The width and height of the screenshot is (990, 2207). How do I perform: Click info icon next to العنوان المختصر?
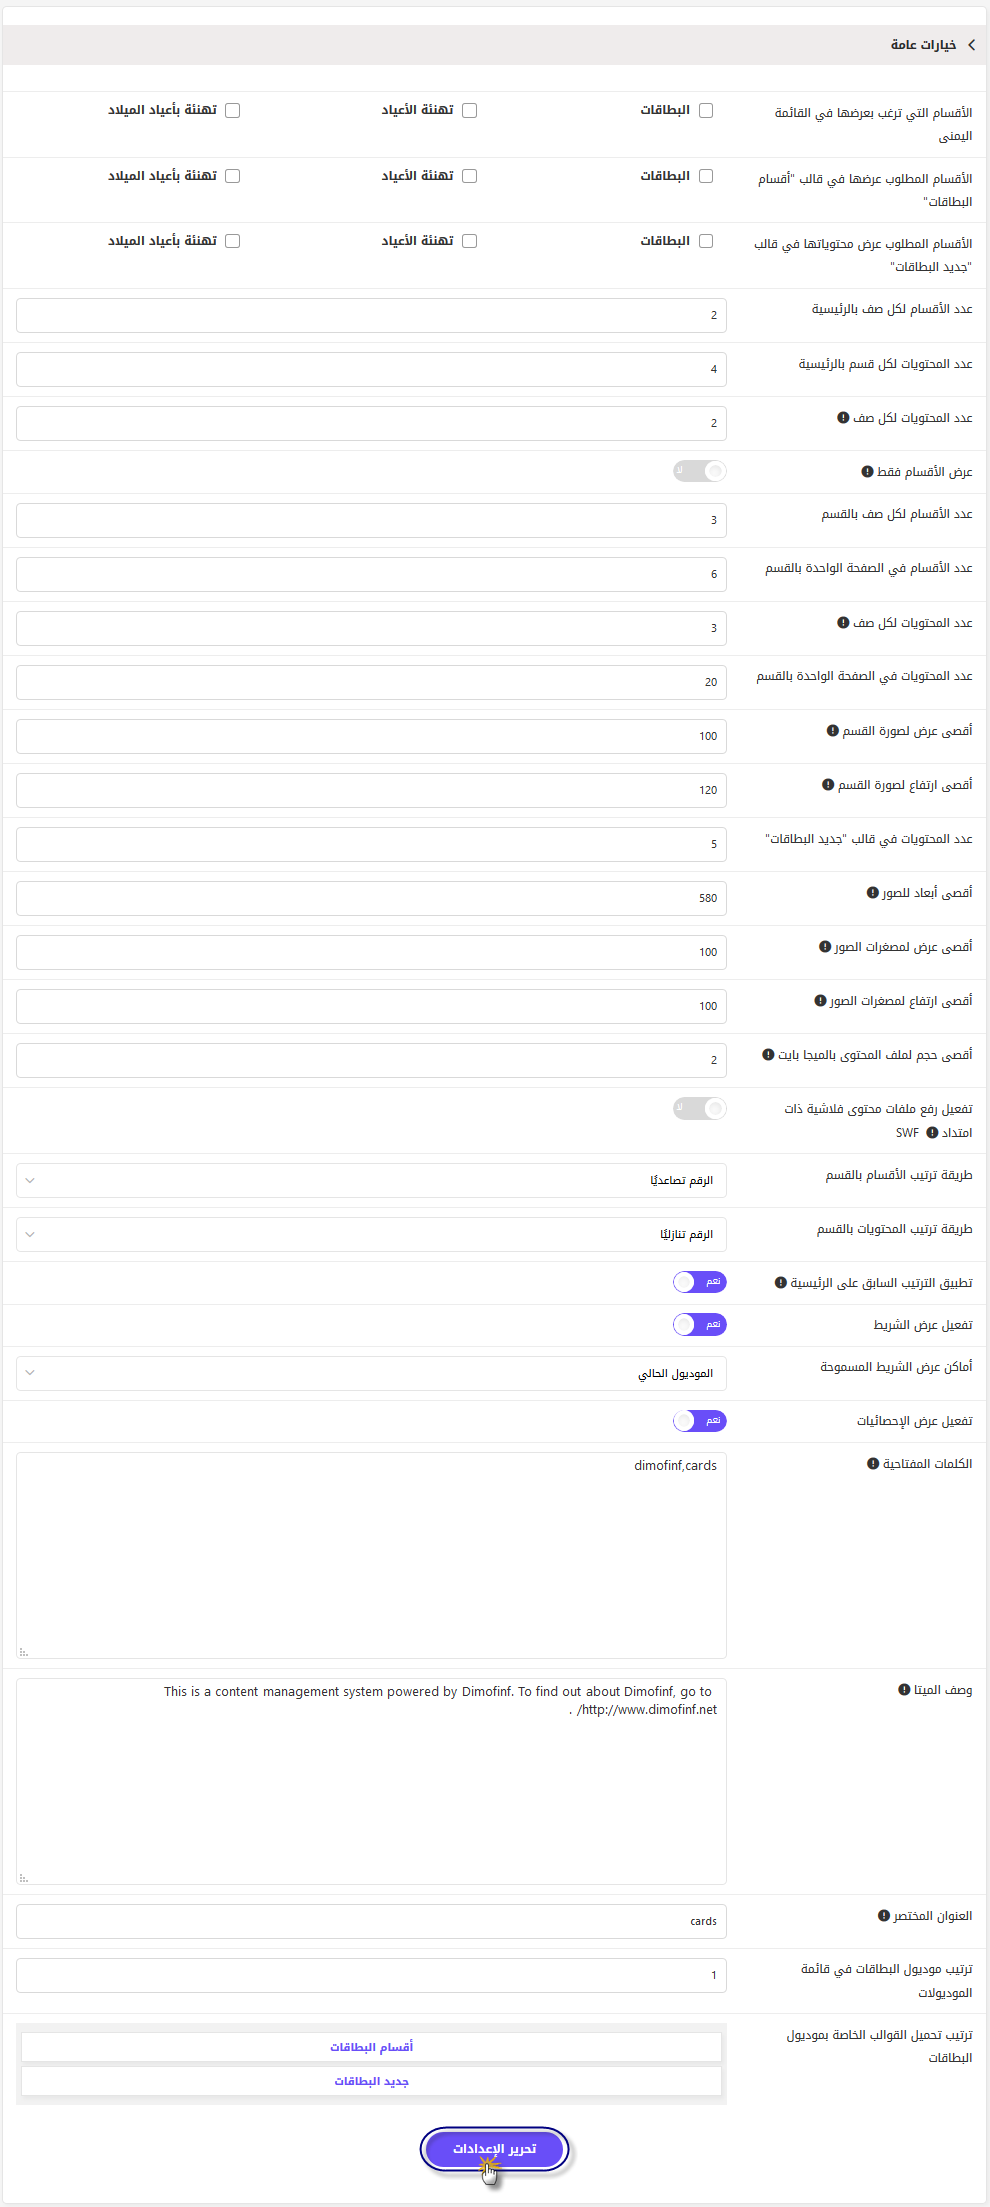[x=883, y=1916]
